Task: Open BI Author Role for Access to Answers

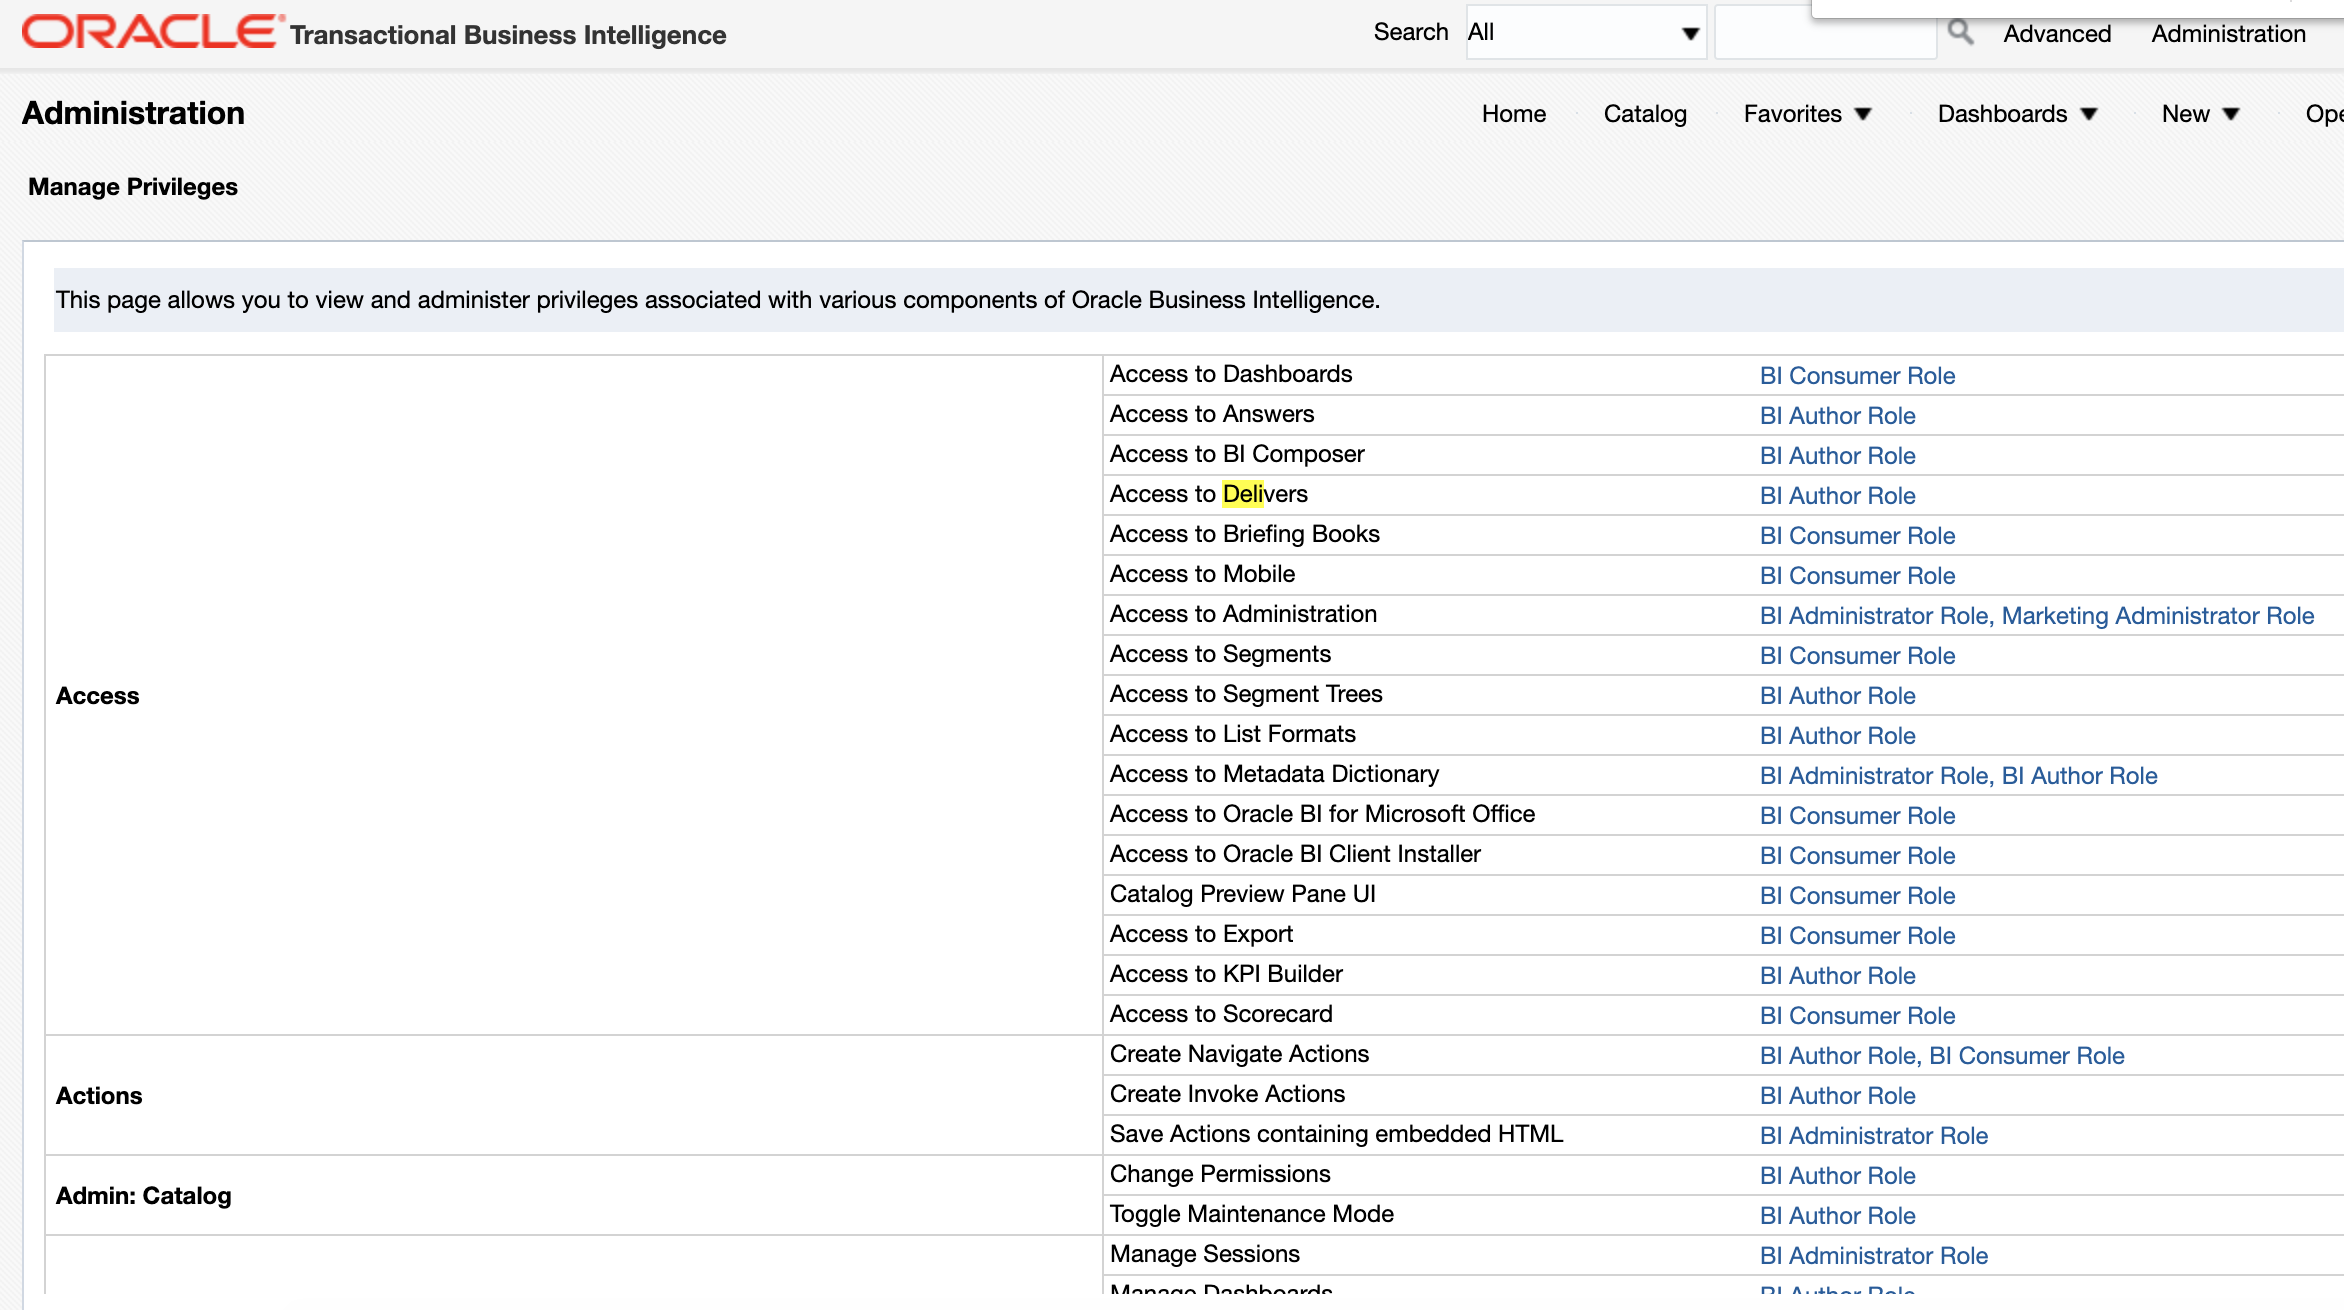Action: click(x=1837, y=416)
